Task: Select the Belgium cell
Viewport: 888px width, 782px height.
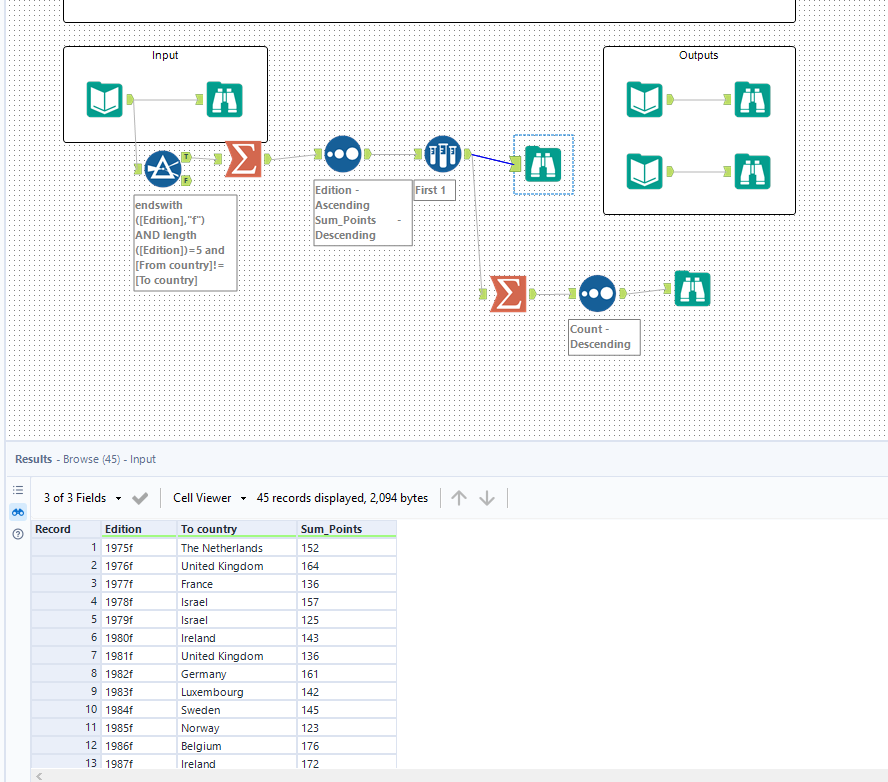Action: [x=237, y=746]
